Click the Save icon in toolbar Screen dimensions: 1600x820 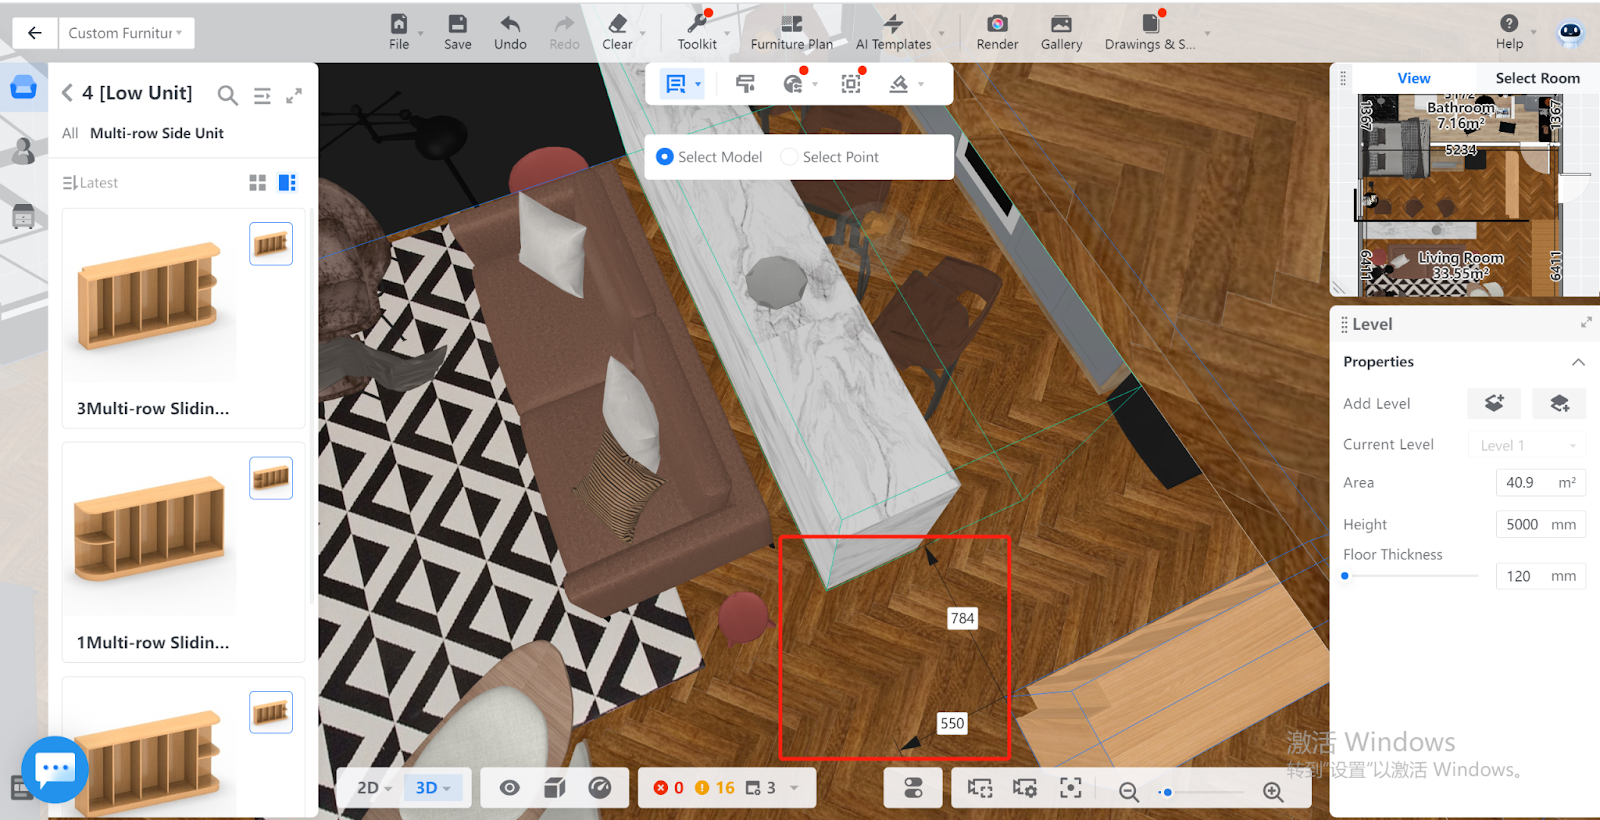[x=457, y=31]
